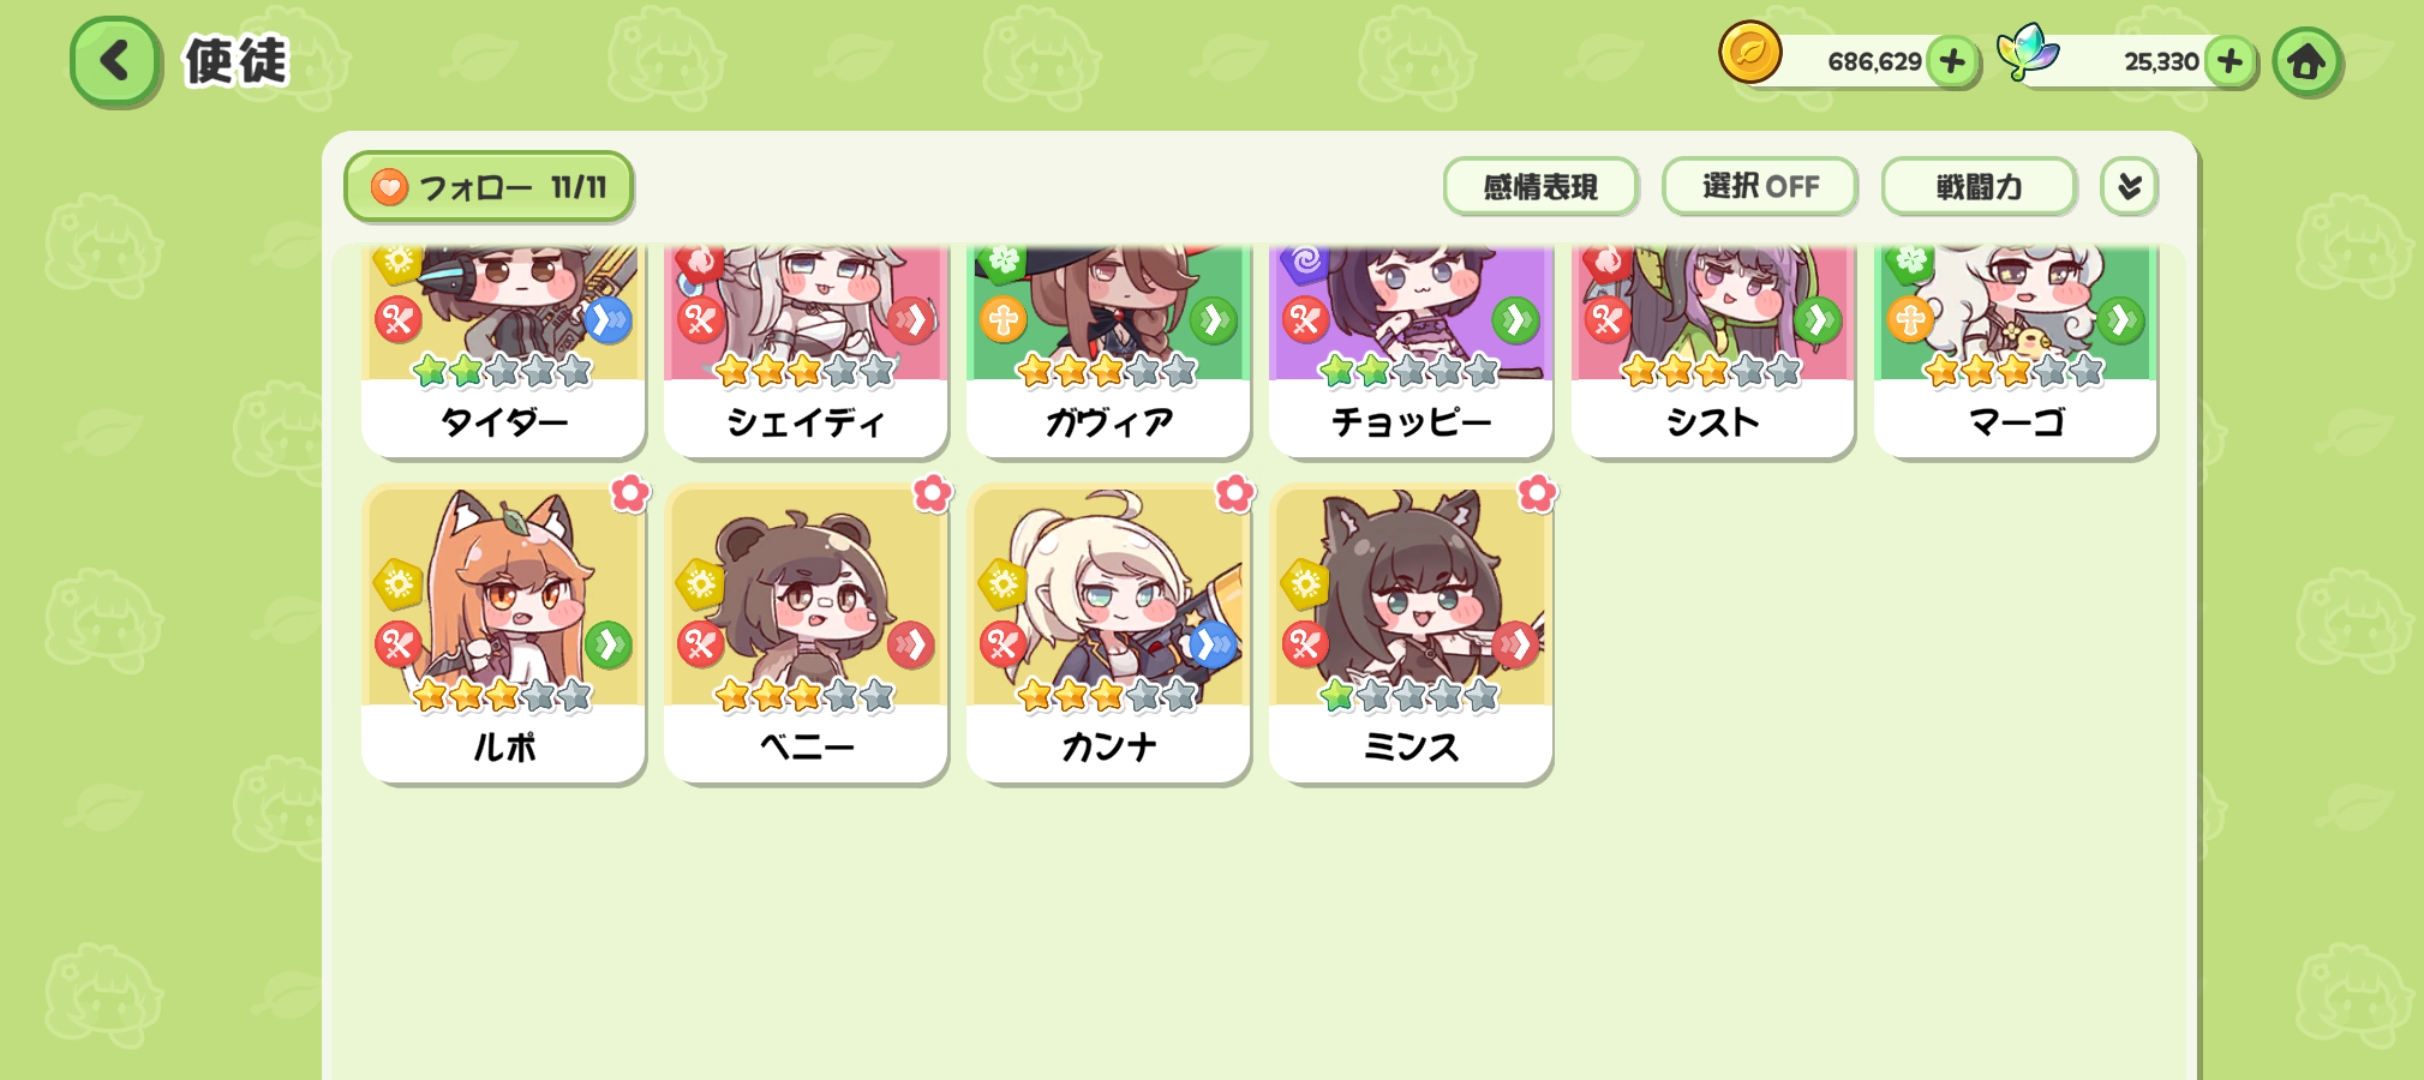Go back using the green arrow button
Image resolution: width=2424 pixels, height=1080 pixels.
(114, 62)
